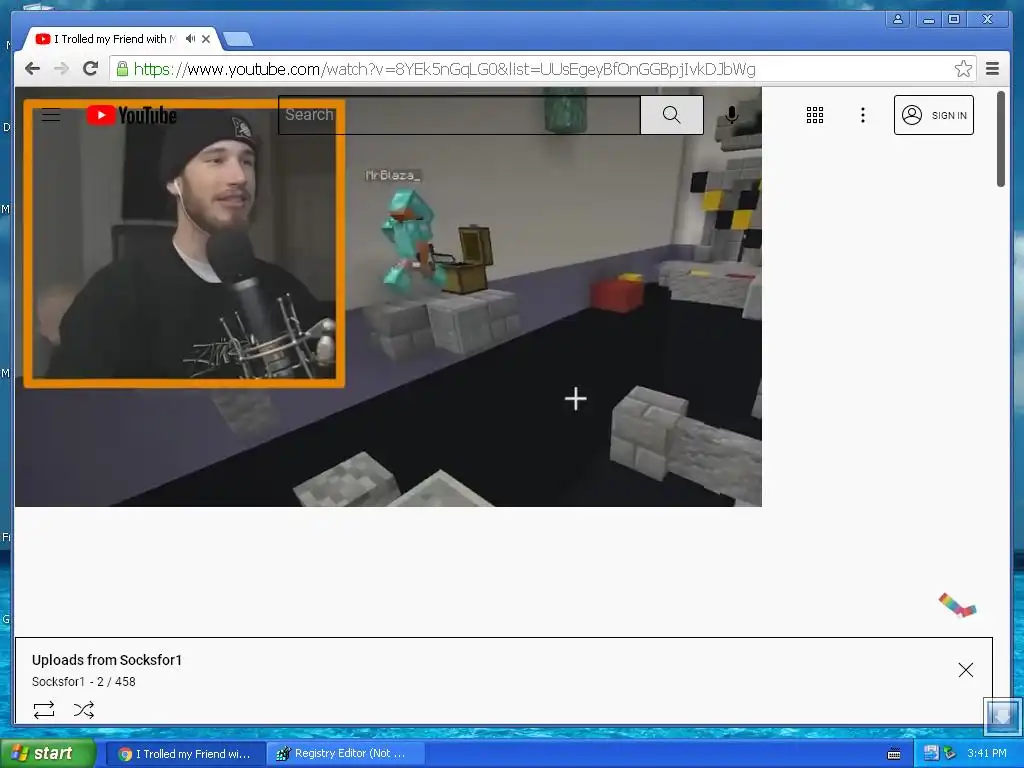This screenshot has height=768, width=1024.
Task: Close the Uploads from Socksfor1 playlist panel
Action: point(965,669)
